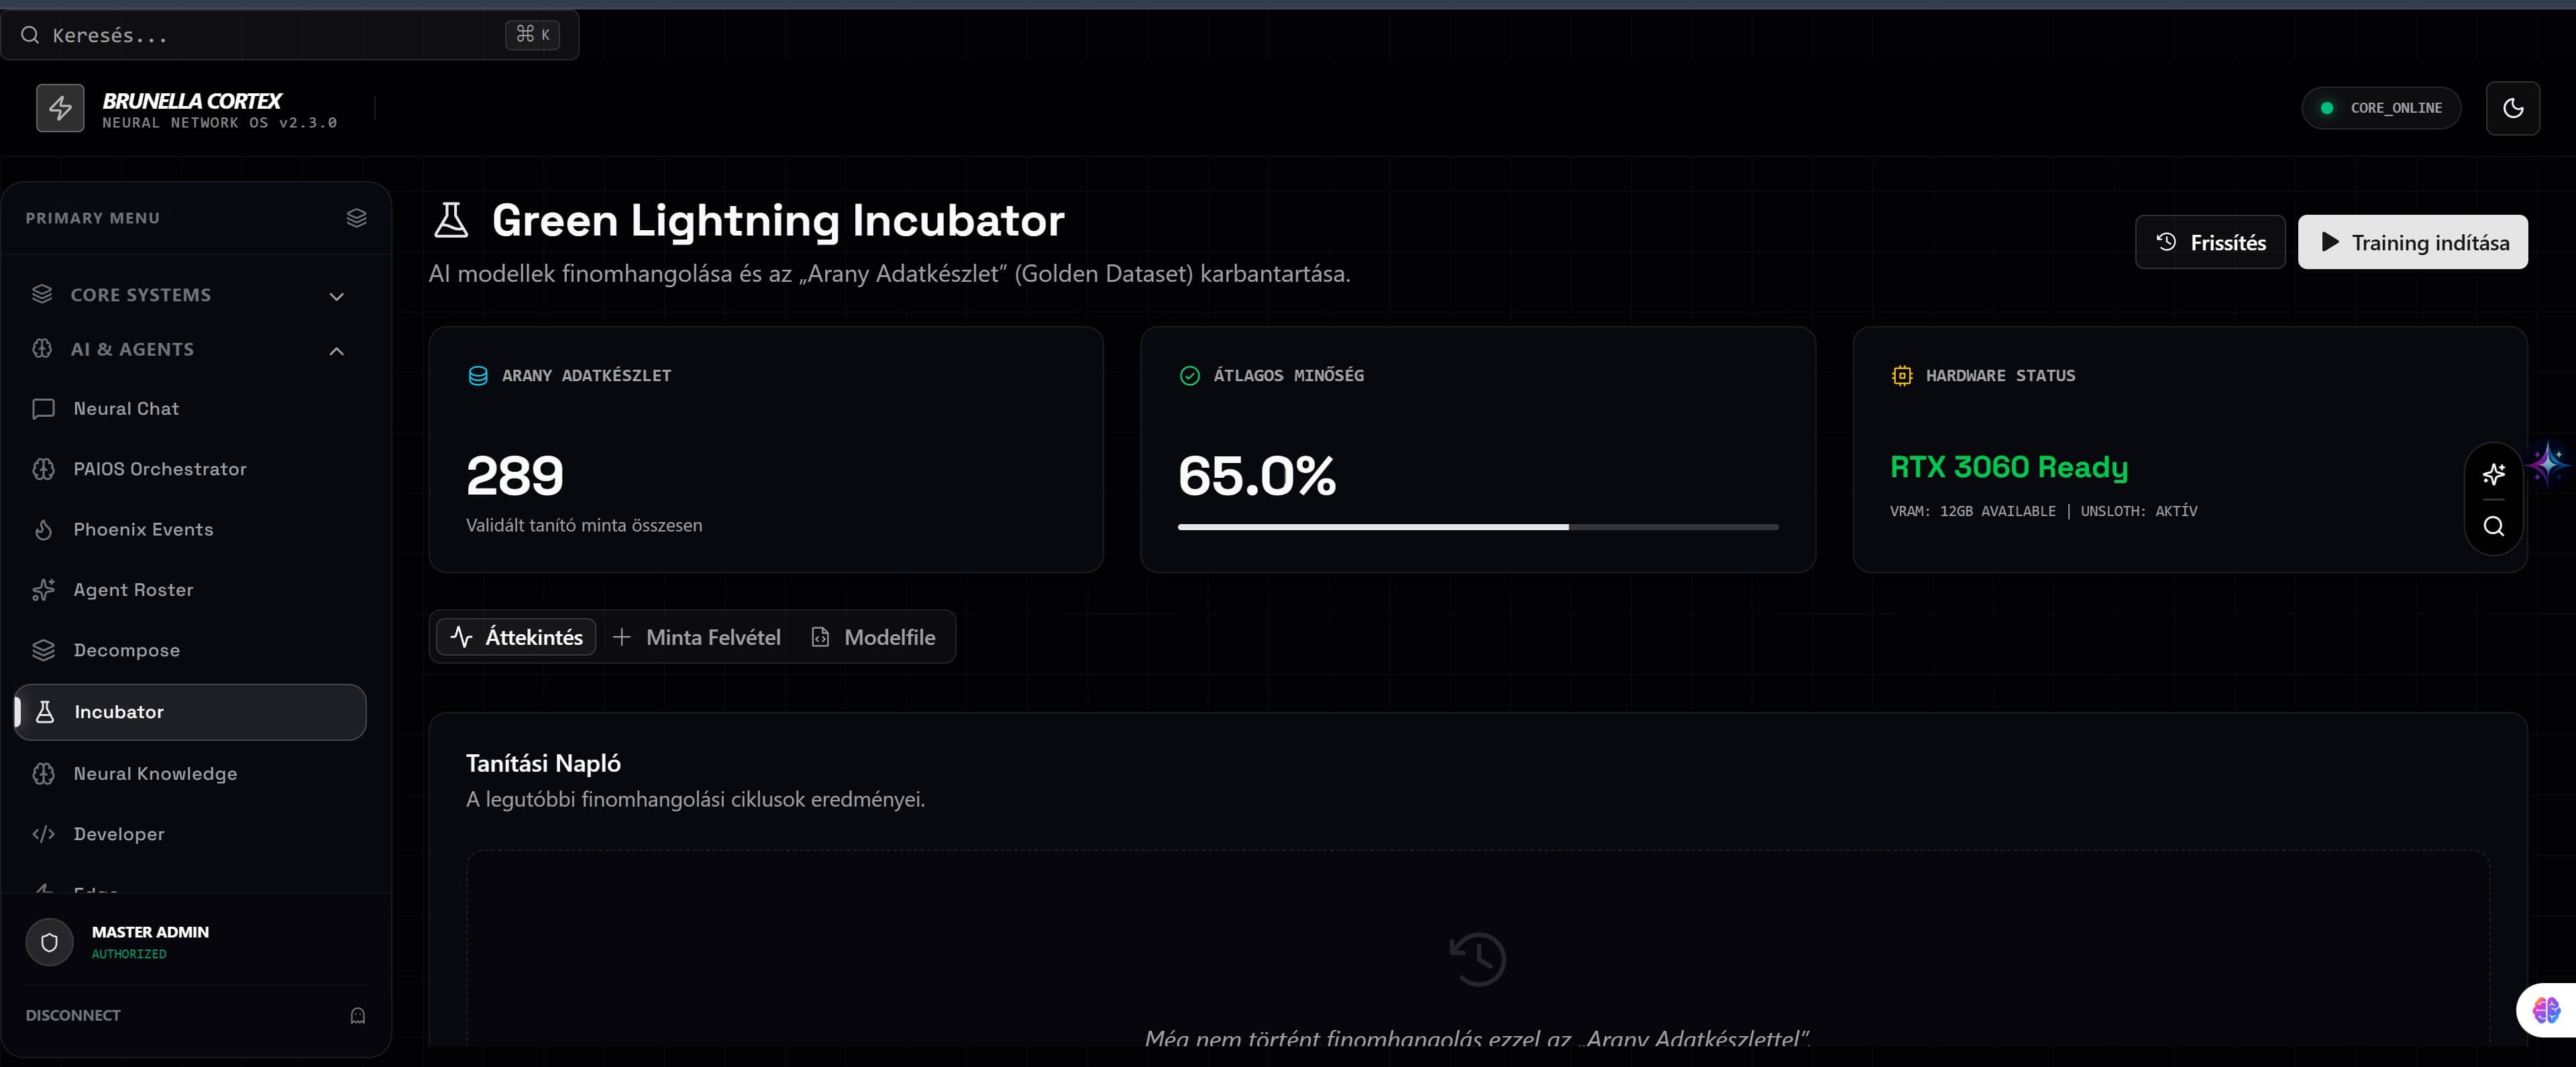Click the layers icon beside Primary Menu
The width and height of the screenshot is (2576, 1067).
point(356,218)
